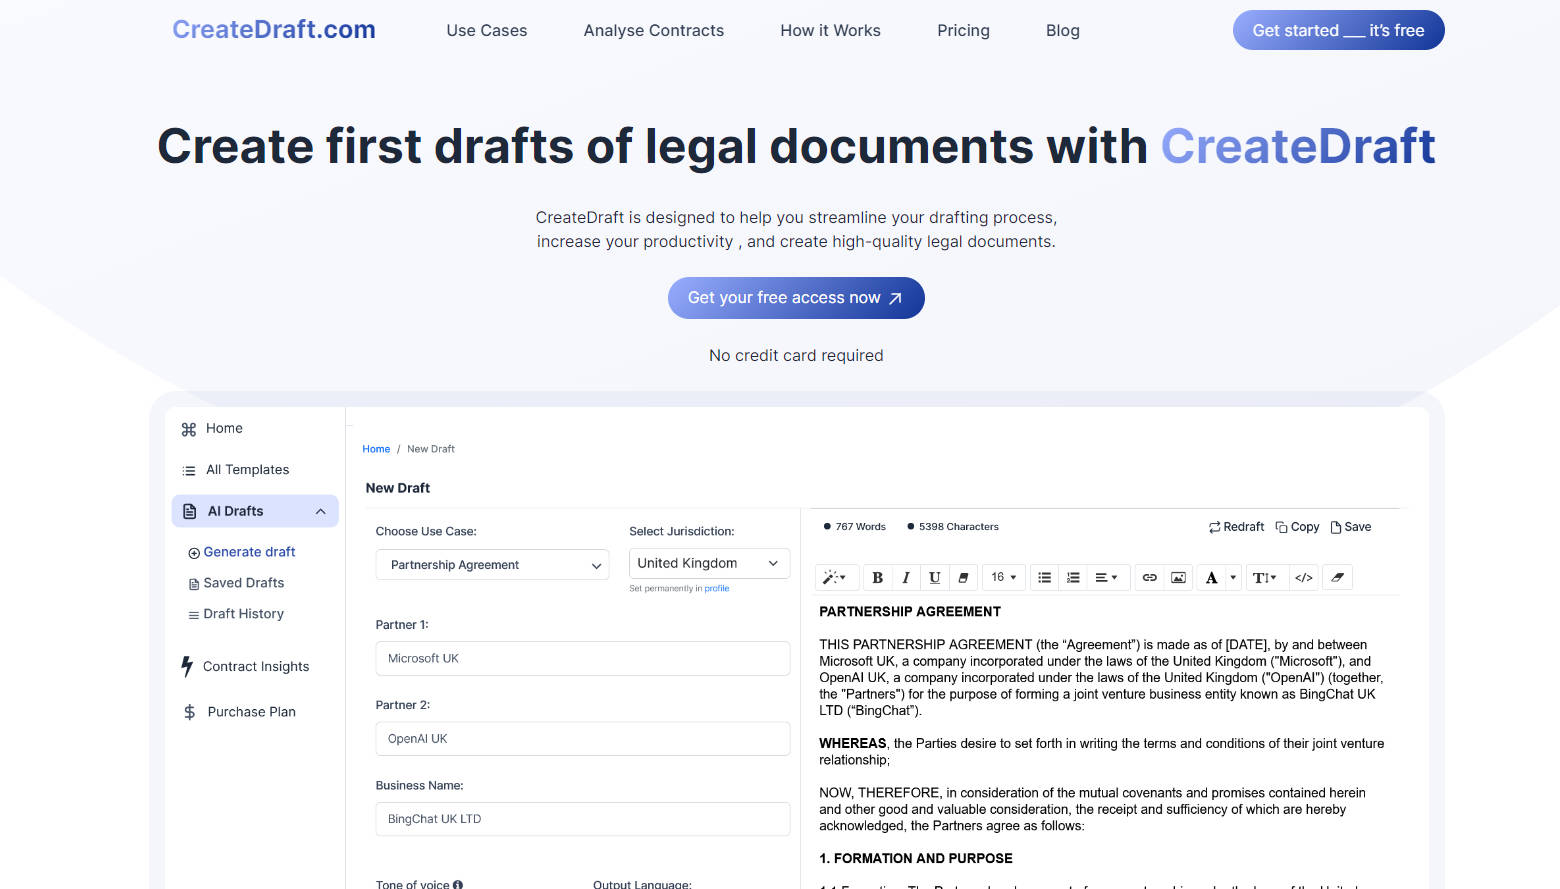Open the Choose Use Case dropdown
This screenshot has height=889, width=1560.
pyautogui.click(x=492, y=564)
